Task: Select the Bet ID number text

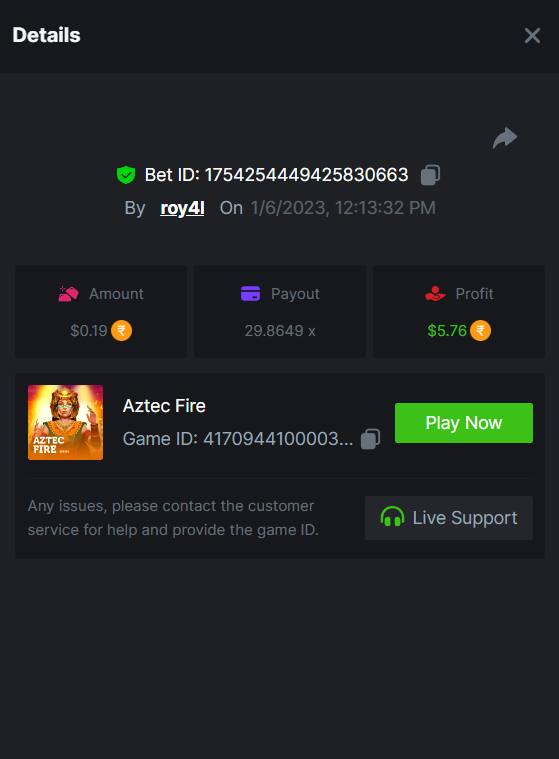Action: [306, 175]
